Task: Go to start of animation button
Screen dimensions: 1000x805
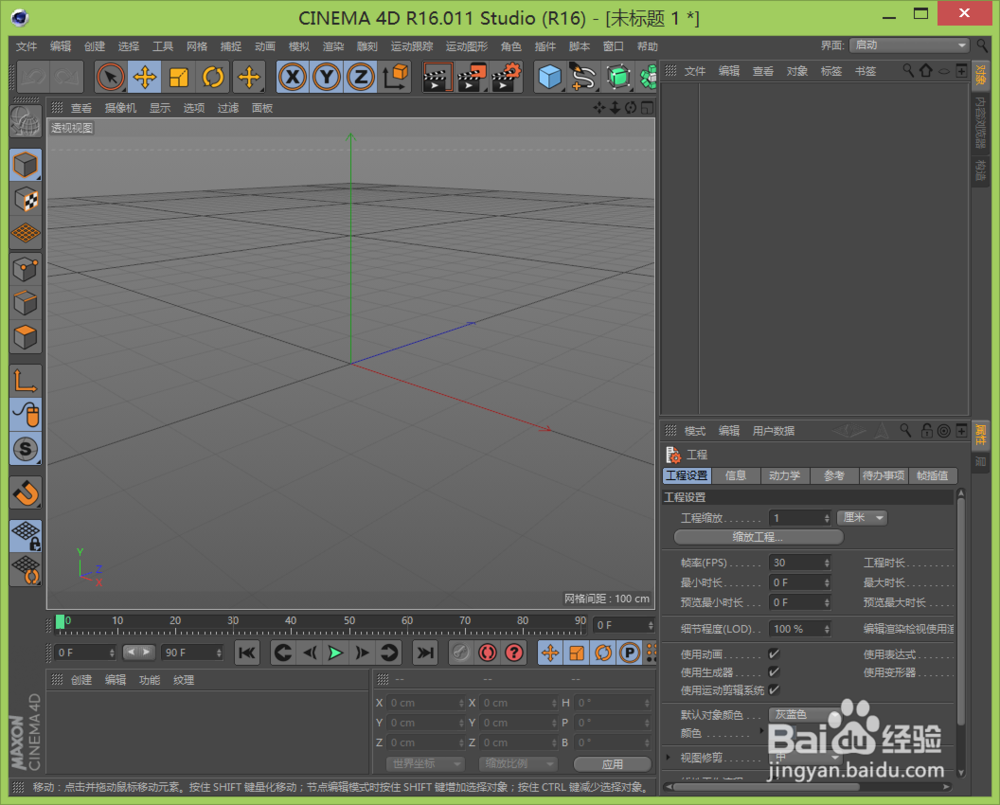Action: click(247, 653)
